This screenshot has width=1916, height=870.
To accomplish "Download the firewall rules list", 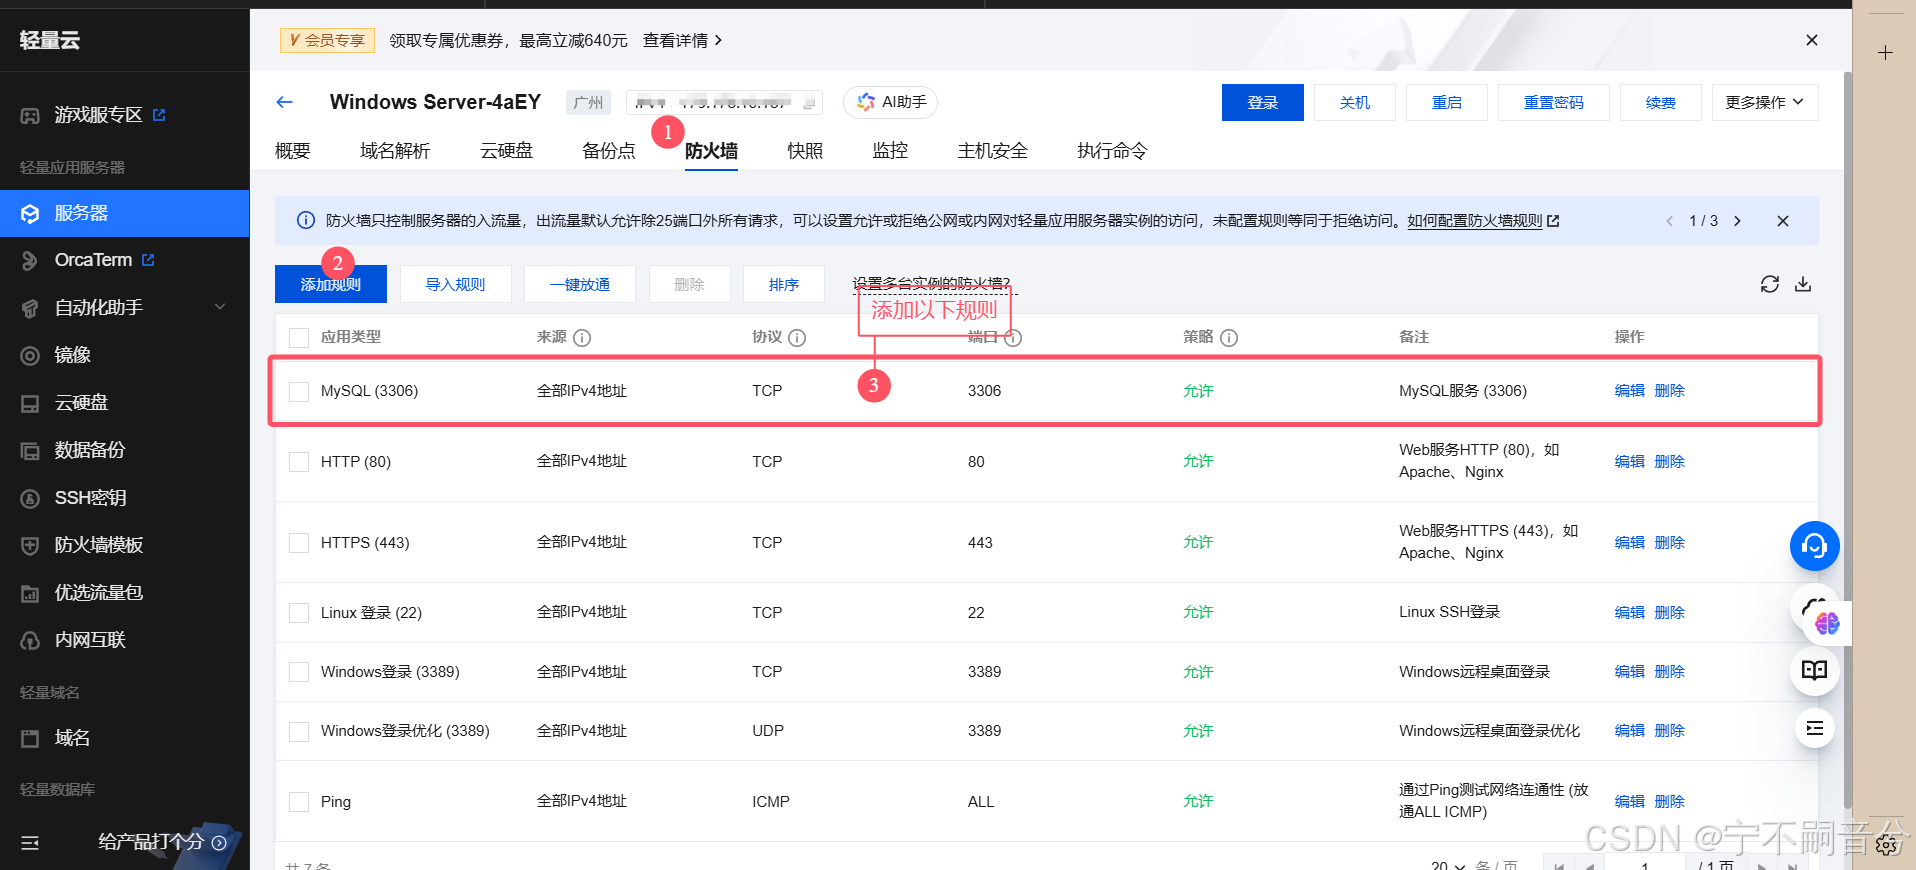I will [x=1803, y=284].
